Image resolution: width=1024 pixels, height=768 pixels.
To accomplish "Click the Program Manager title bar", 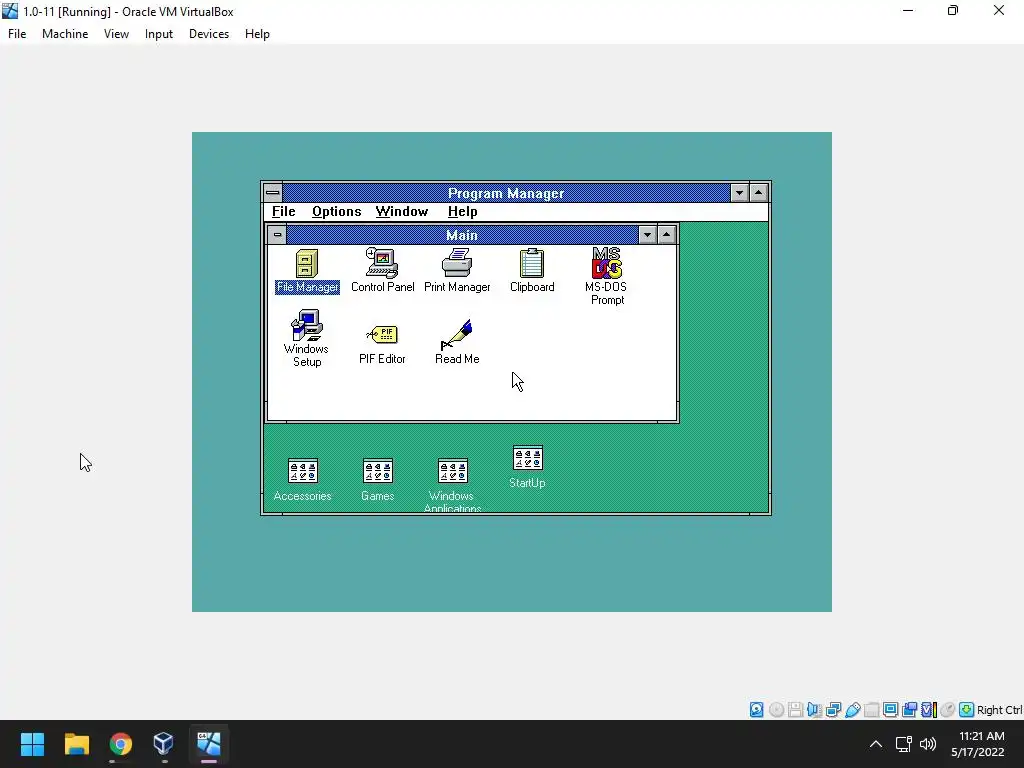I will (x=506, y=193).
